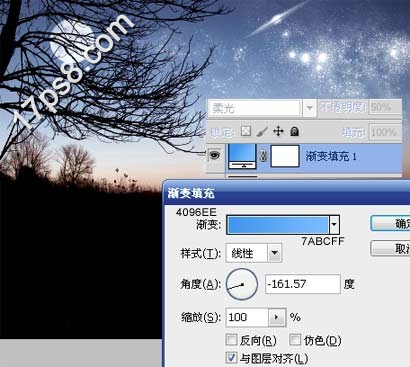Hide the 渐变填充 1 layer
410x367 pixels.
click(215, 155)
